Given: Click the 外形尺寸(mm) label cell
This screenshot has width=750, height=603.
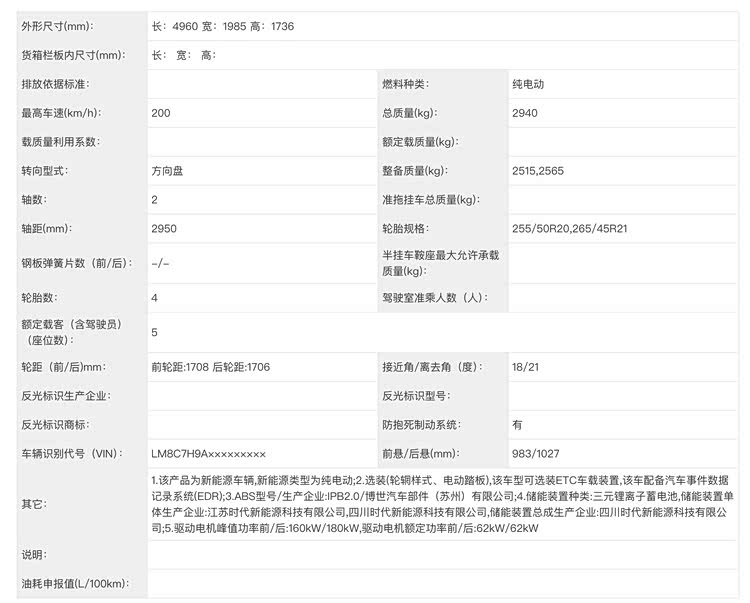Looking at the screenshot, I should point(63,26).
